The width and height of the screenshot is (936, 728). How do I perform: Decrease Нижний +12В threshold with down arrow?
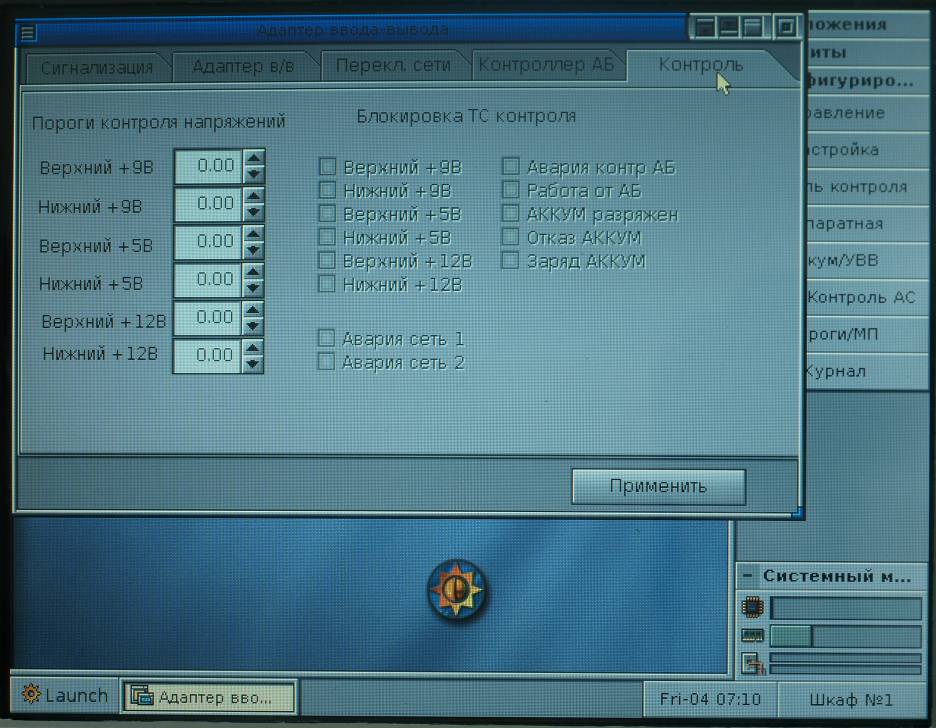[253, 363]
